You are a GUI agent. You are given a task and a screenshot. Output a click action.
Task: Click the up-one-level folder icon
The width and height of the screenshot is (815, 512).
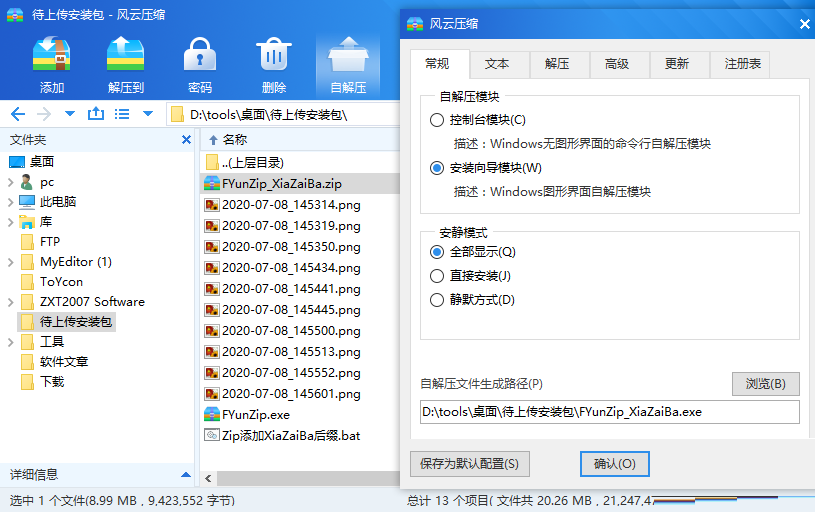click(96, 113)
